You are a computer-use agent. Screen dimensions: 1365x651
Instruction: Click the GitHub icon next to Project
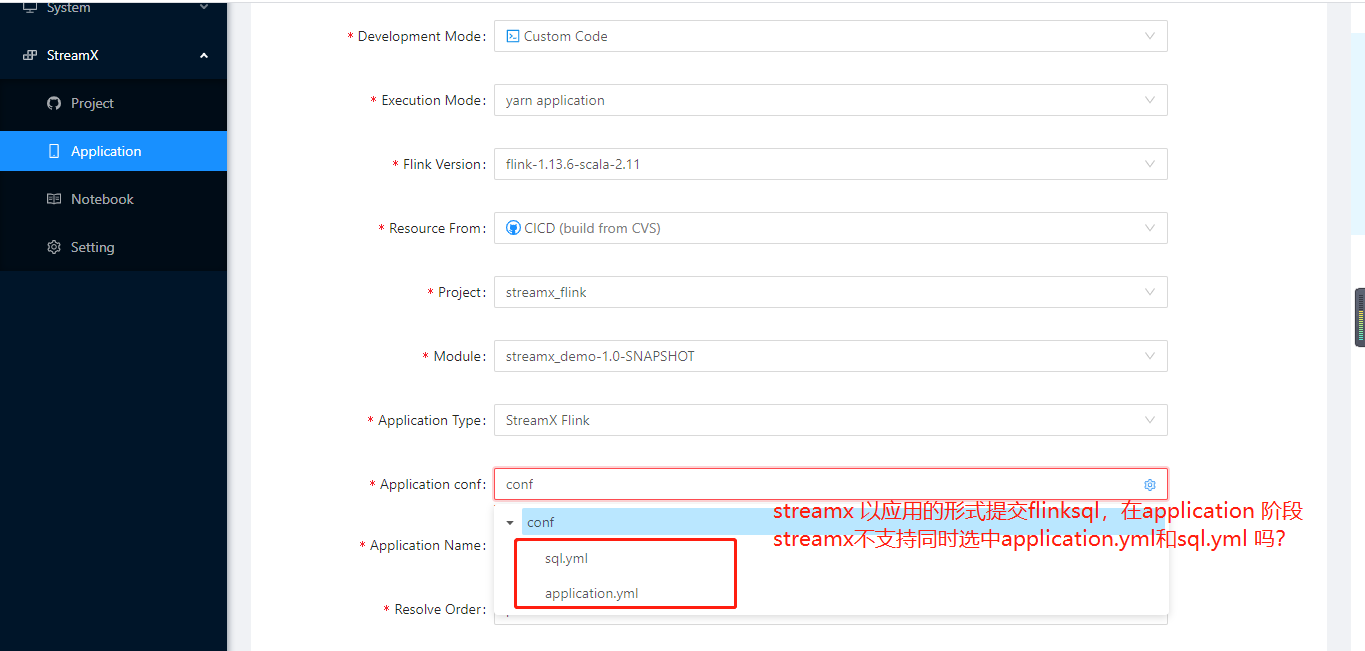point(54,103)
